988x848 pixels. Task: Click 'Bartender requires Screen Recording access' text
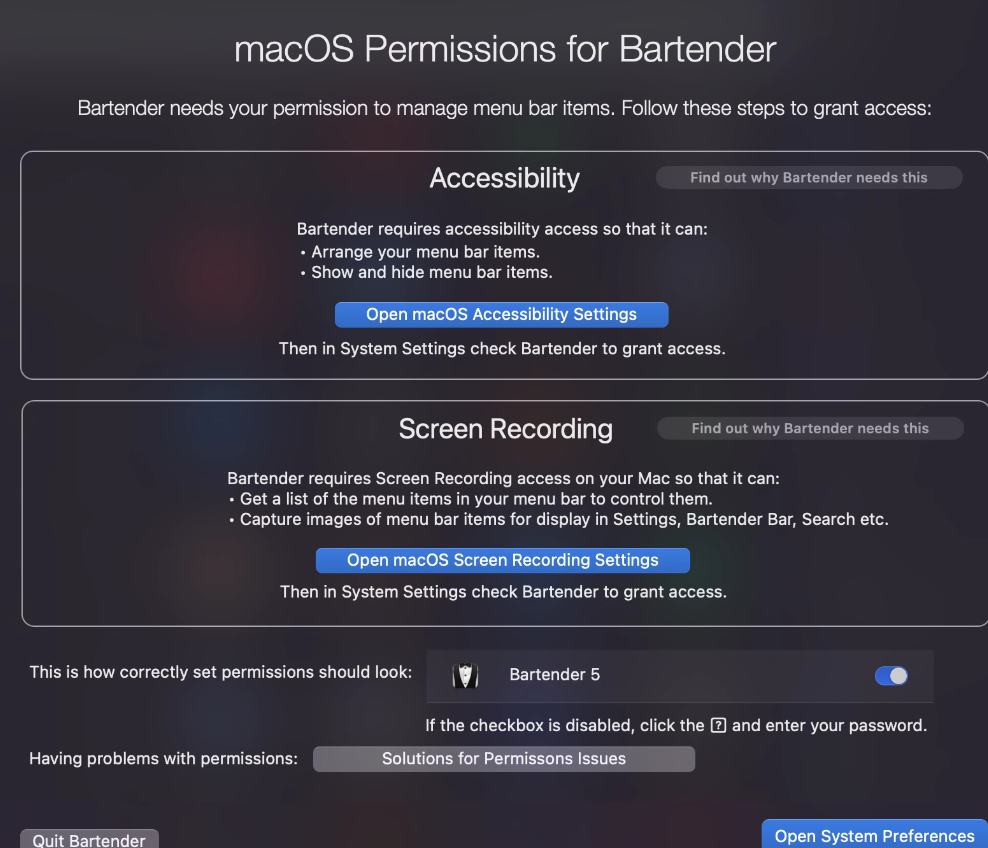click(x=503, y=478)
